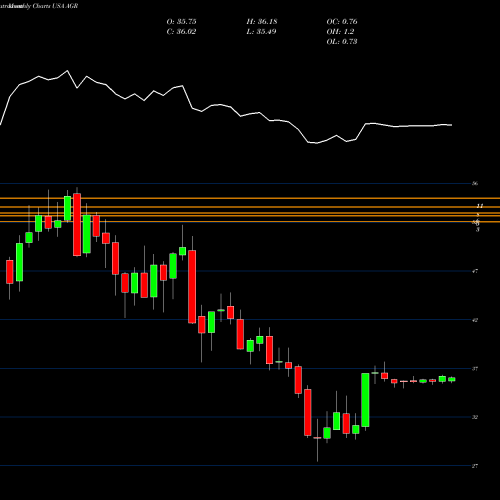Click the 'OL: 0.73' reading

coord(342,42)
